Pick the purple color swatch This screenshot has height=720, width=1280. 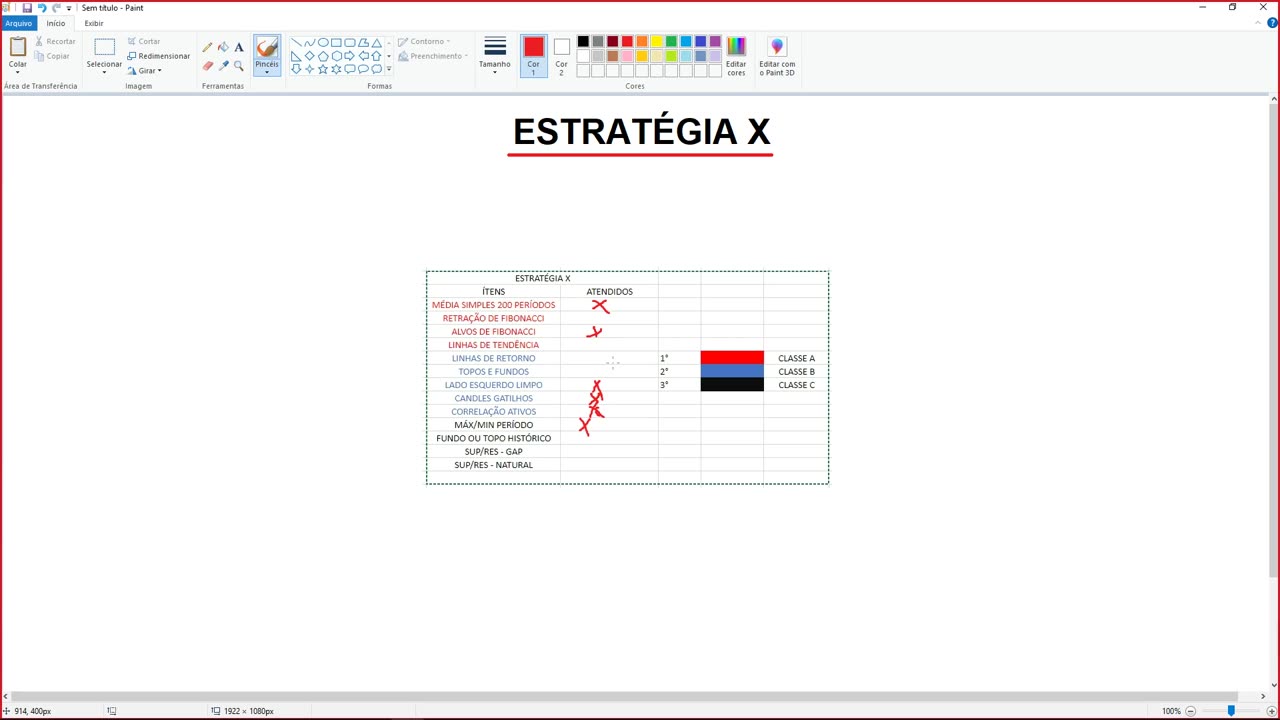click(x=715, y=42)
